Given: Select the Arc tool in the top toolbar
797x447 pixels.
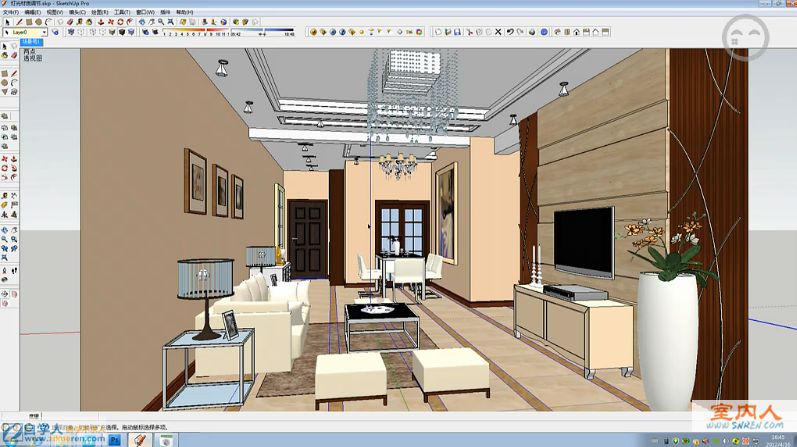Looking at the screenshot, I should pyautogui.click(x=48, y=22).
